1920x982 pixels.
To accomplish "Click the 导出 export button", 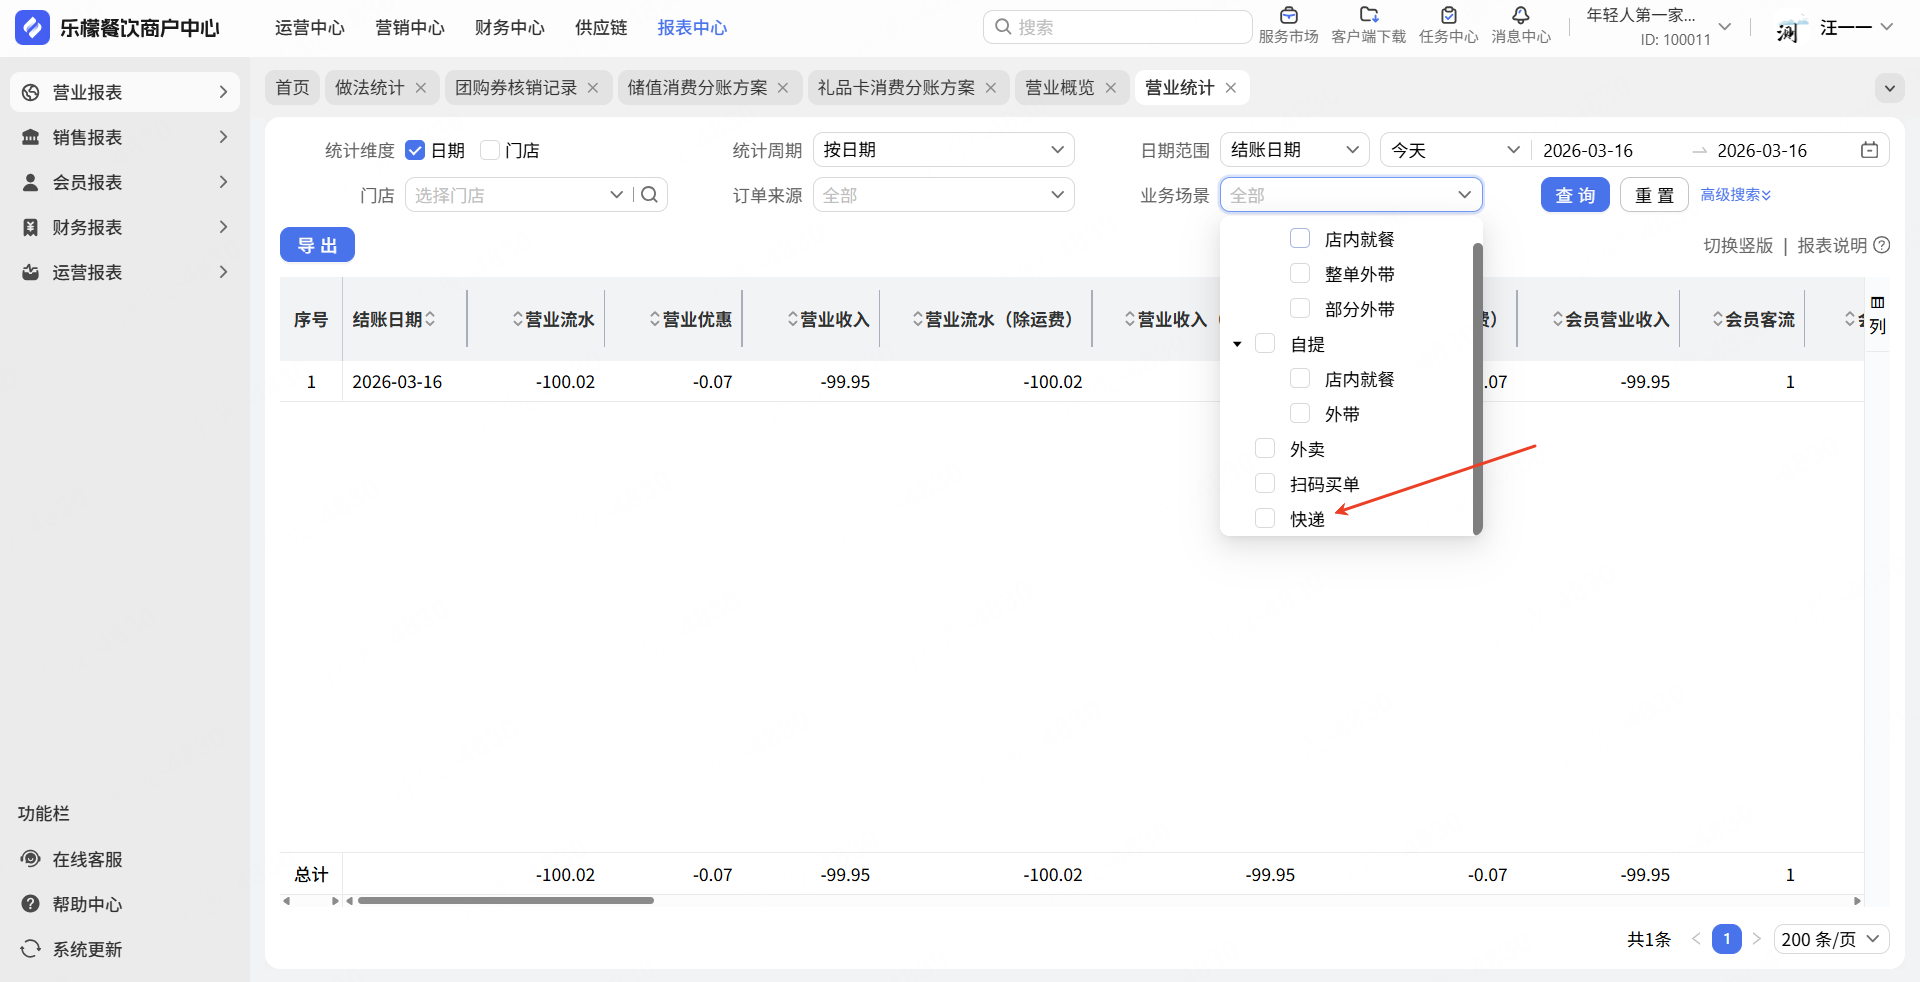I will click(x=317, y=245).
